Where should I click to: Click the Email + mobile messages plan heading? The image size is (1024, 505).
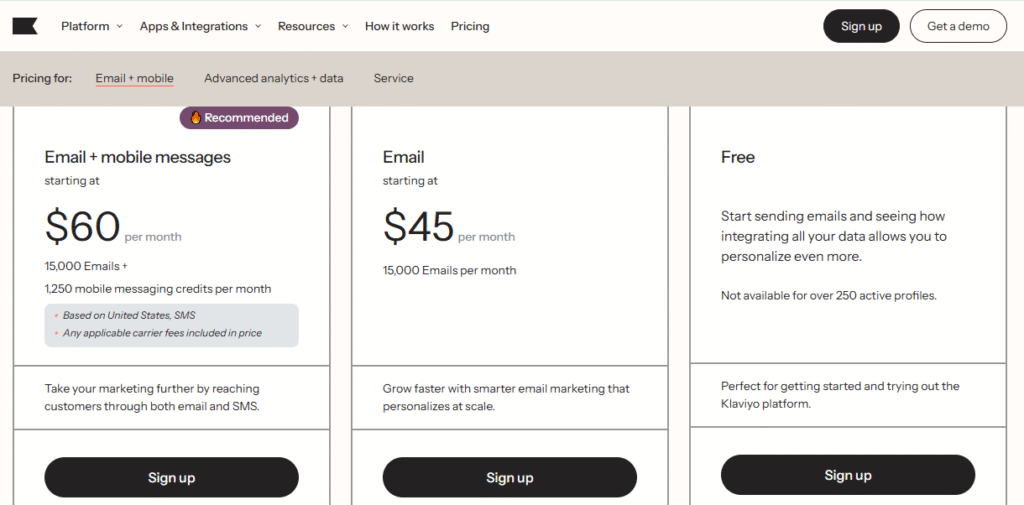tap(137, 157)
